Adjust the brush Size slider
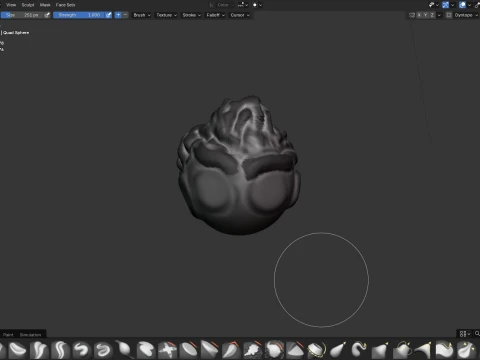The width and height of the screenshot is (480, 360). (x=22, y=15)
